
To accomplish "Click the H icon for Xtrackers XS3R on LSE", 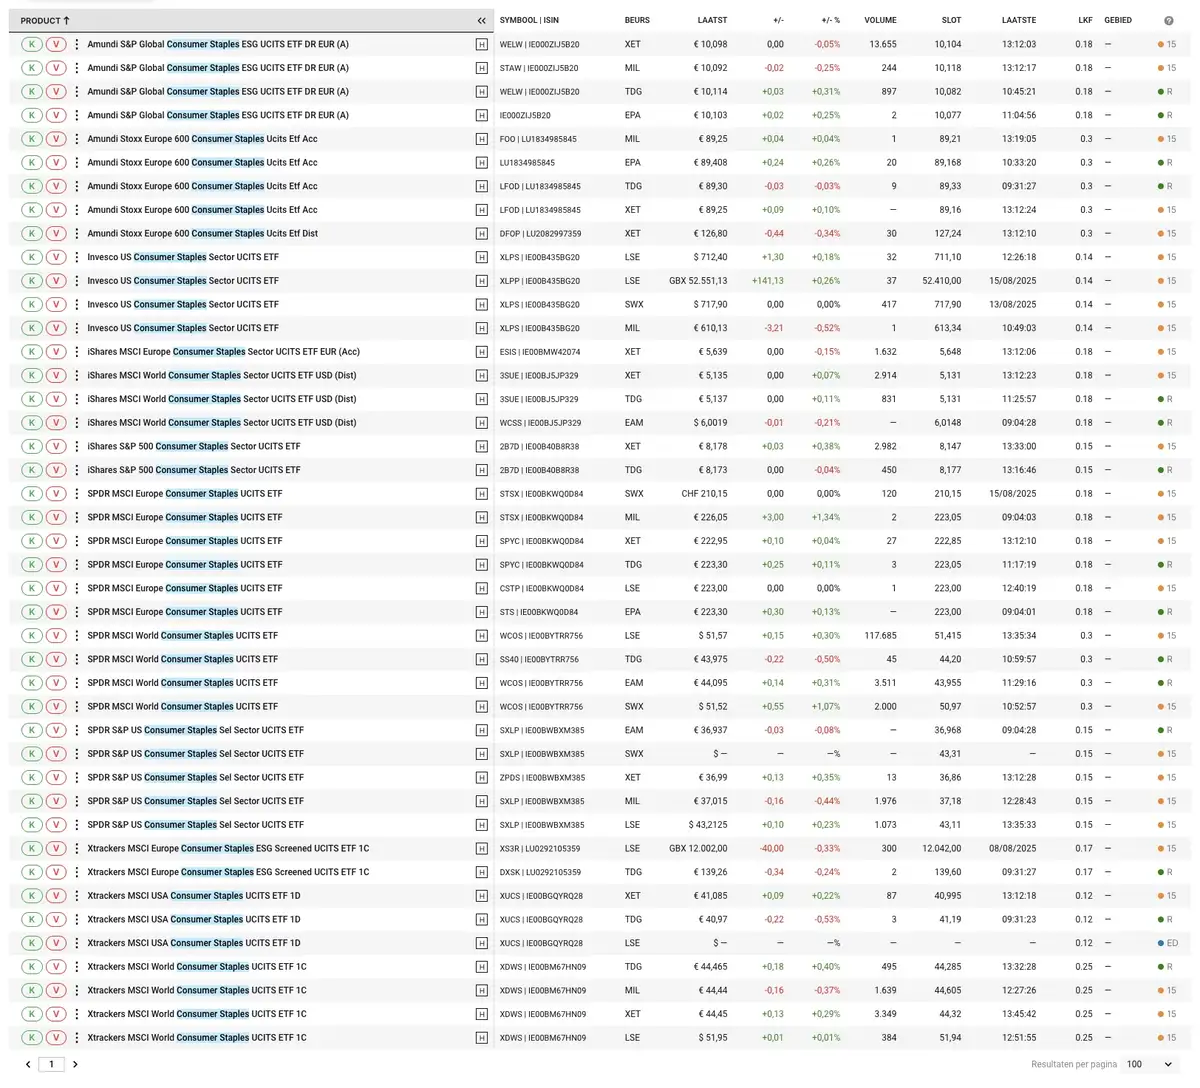I will click(x=482, y=849).
